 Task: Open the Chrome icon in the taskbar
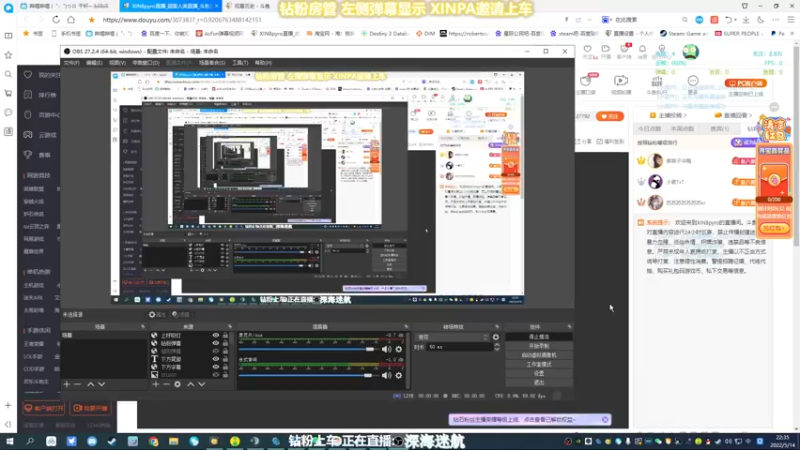(153, 441)
